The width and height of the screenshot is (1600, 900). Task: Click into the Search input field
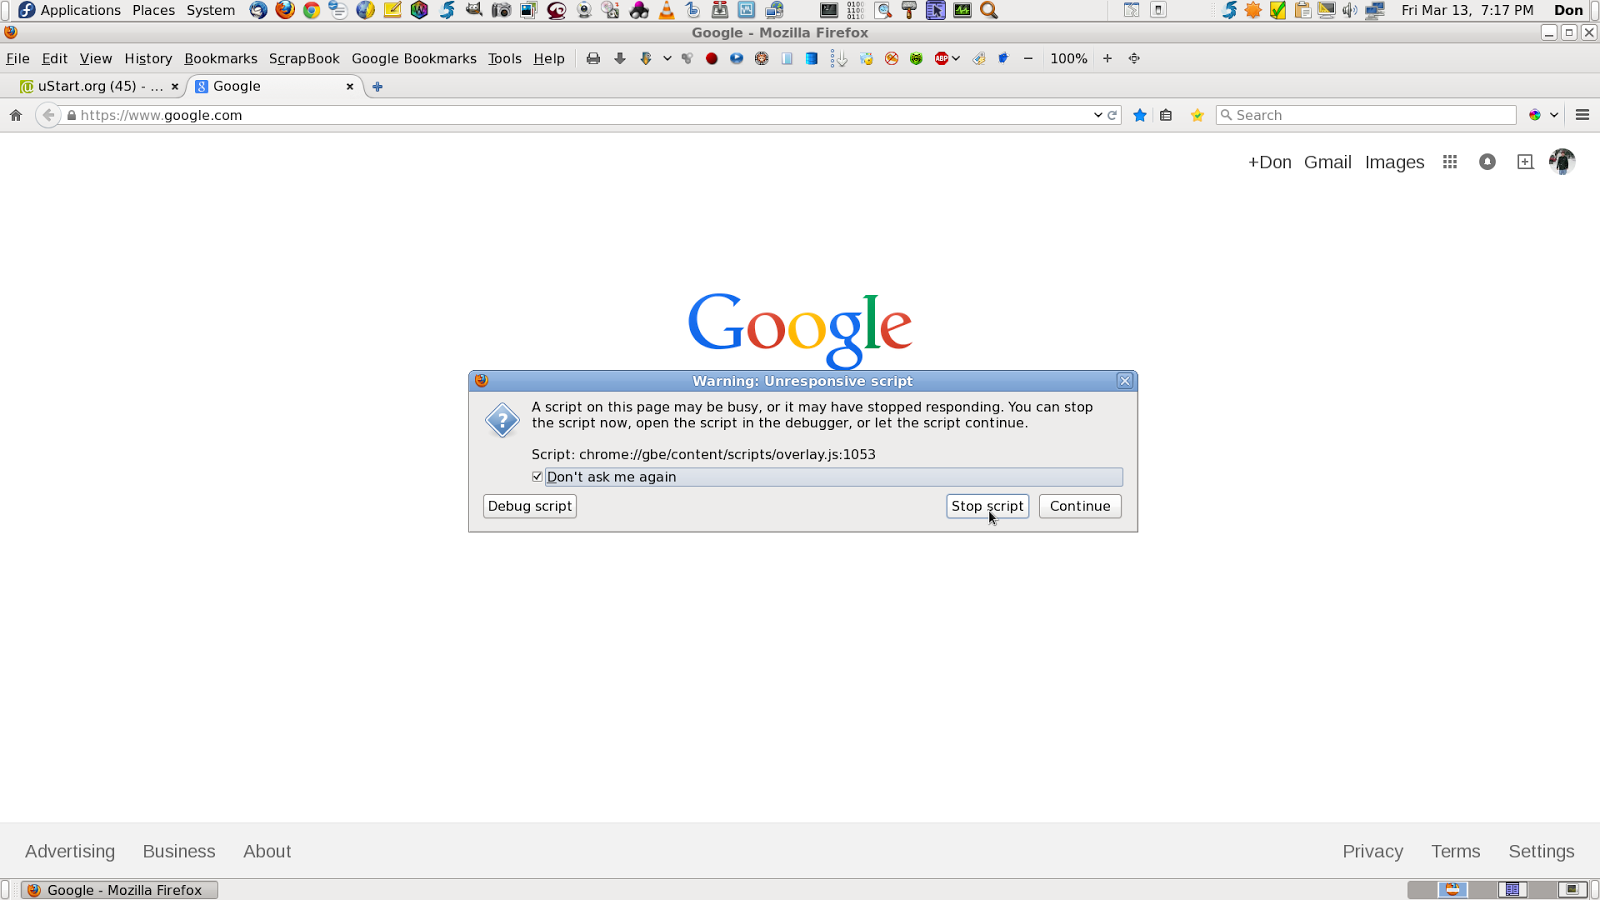1366,115
